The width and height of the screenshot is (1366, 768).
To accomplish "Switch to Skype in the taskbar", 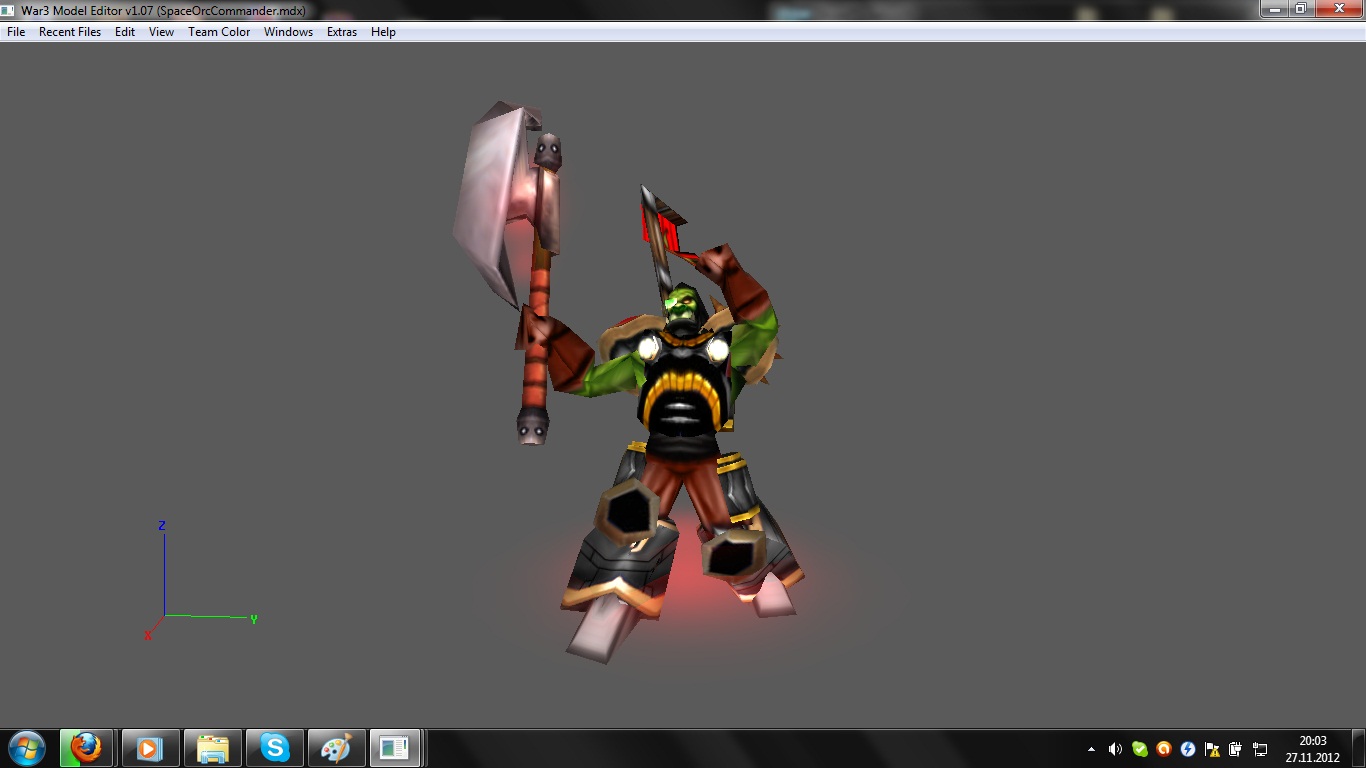I will point(274,747).
